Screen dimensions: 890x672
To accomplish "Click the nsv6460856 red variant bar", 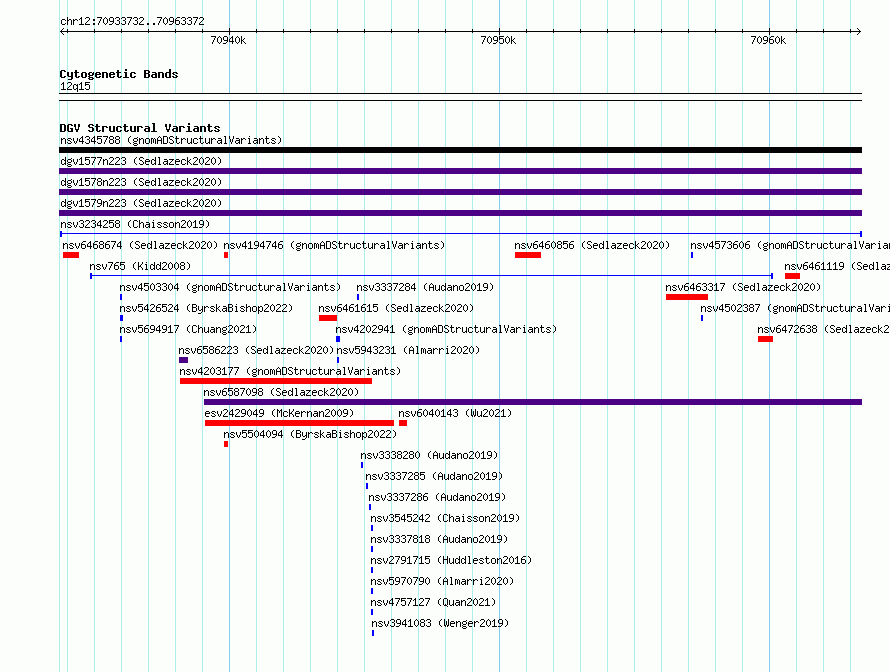I will [528, 255].
